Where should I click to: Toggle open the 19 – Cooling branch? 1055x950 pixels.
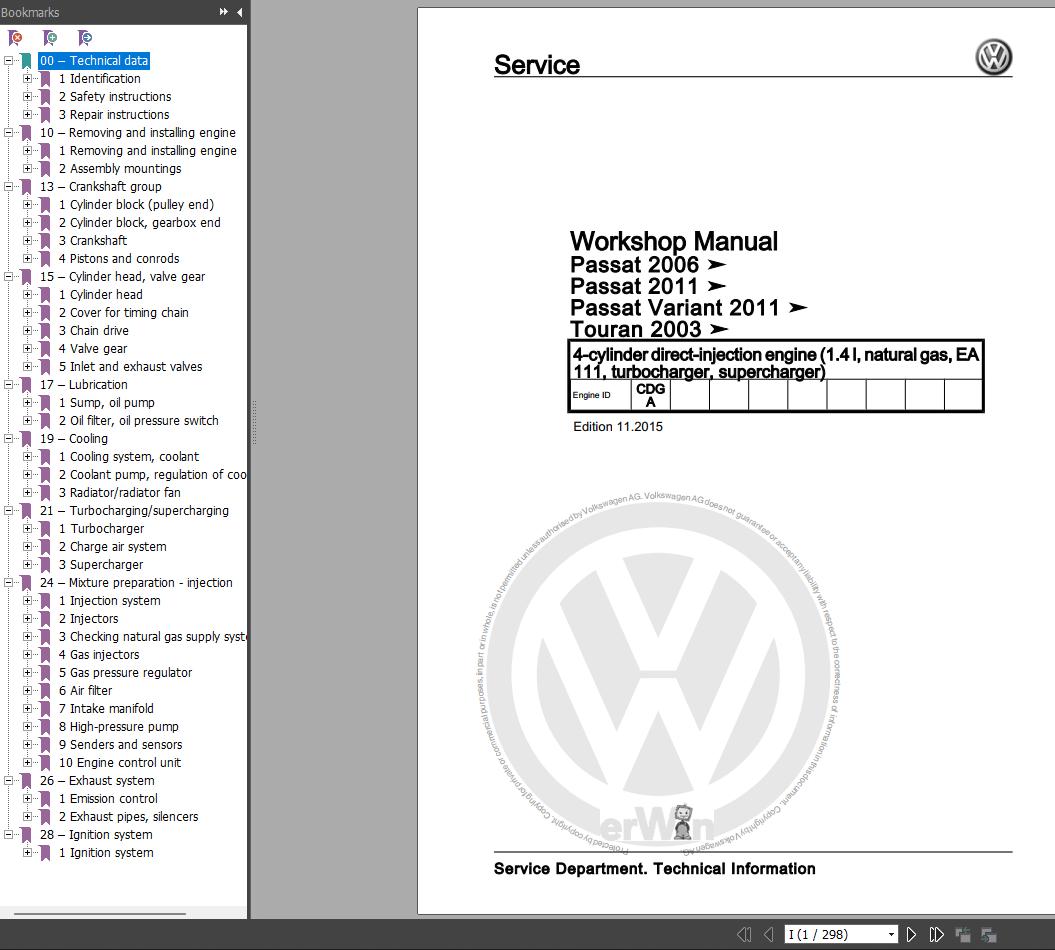[9, 438]
